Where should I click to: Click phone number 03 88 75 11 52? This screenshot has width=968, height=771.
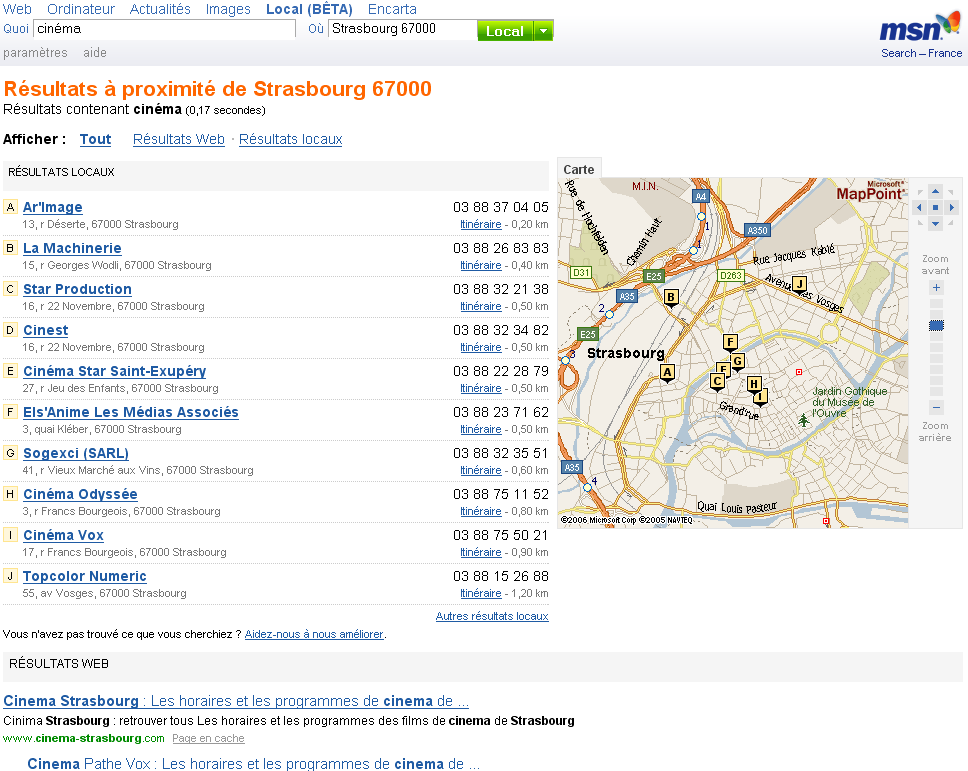(x=500, y=494)
